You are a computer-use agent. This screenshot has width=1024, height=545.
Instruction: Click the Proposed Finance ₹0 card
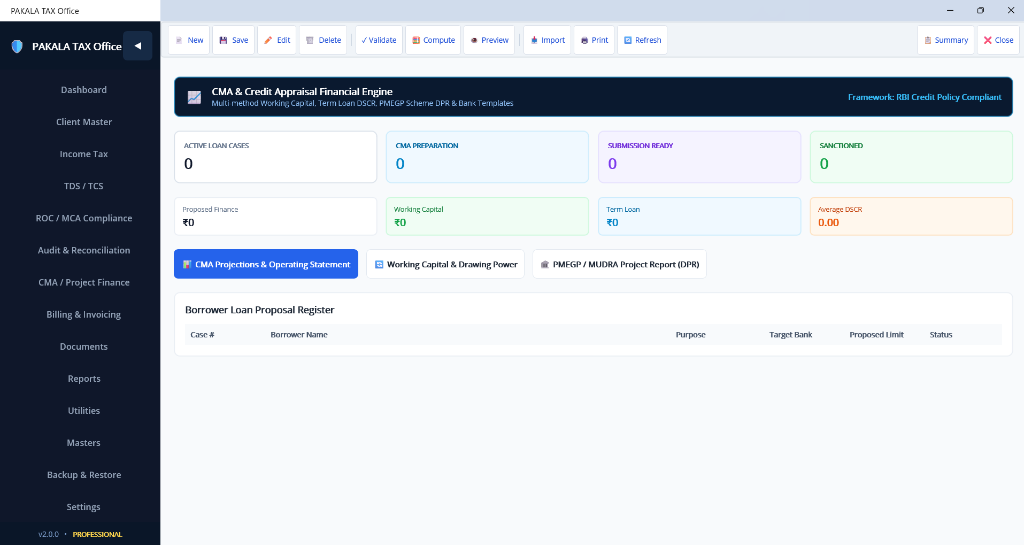pyautogui.click(x=276, y=216)
